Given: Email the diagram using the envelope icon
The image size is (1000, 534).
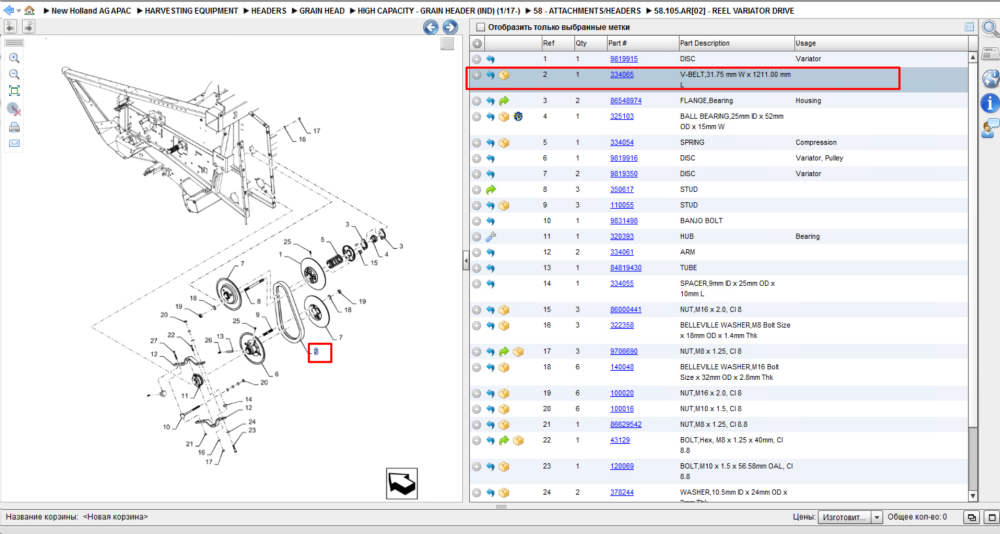Looking at the screenshot, I should [x=14, y=143].
